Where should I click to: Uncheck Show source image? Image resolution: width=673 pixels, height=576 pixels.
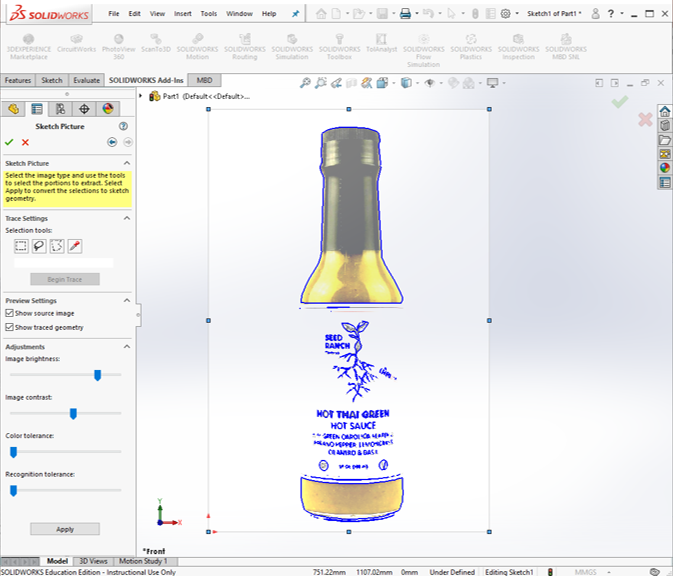pyautogui.click(x=10, y=313)
